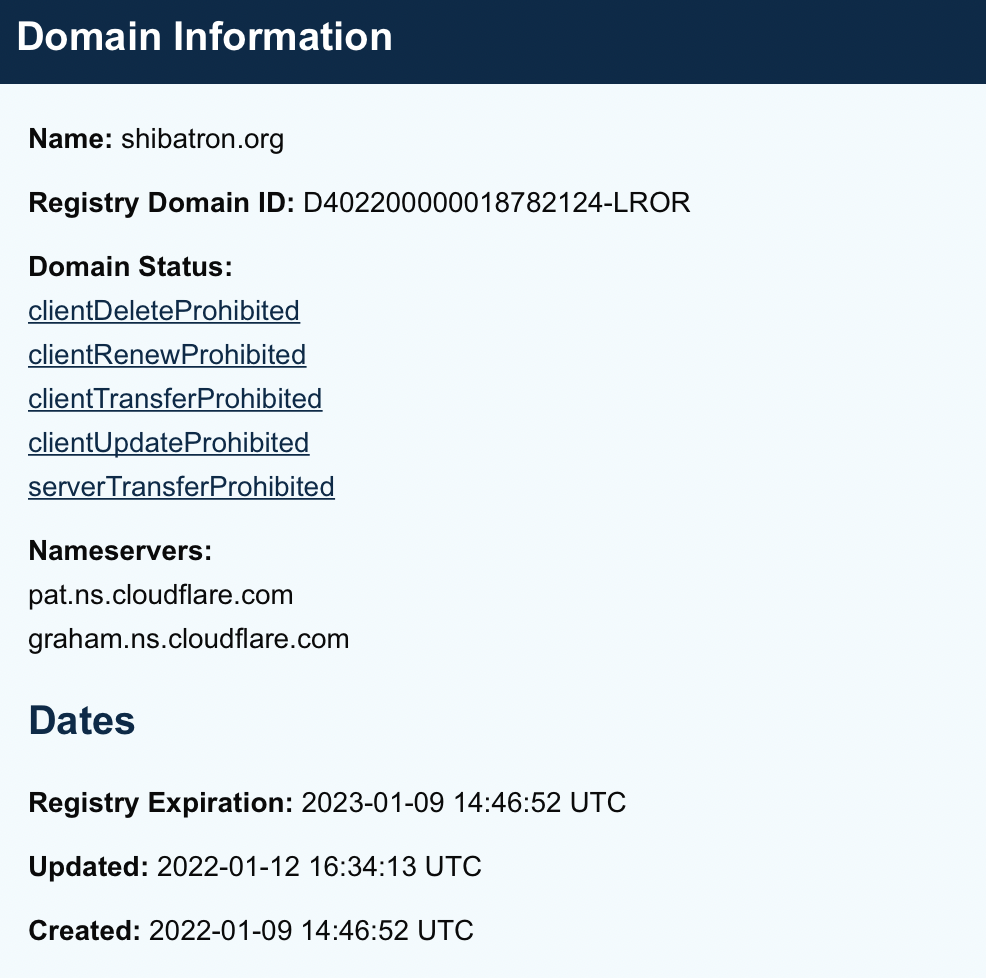Click the Created timestamp value
The image size is (986, 978).
coord(311,930)
